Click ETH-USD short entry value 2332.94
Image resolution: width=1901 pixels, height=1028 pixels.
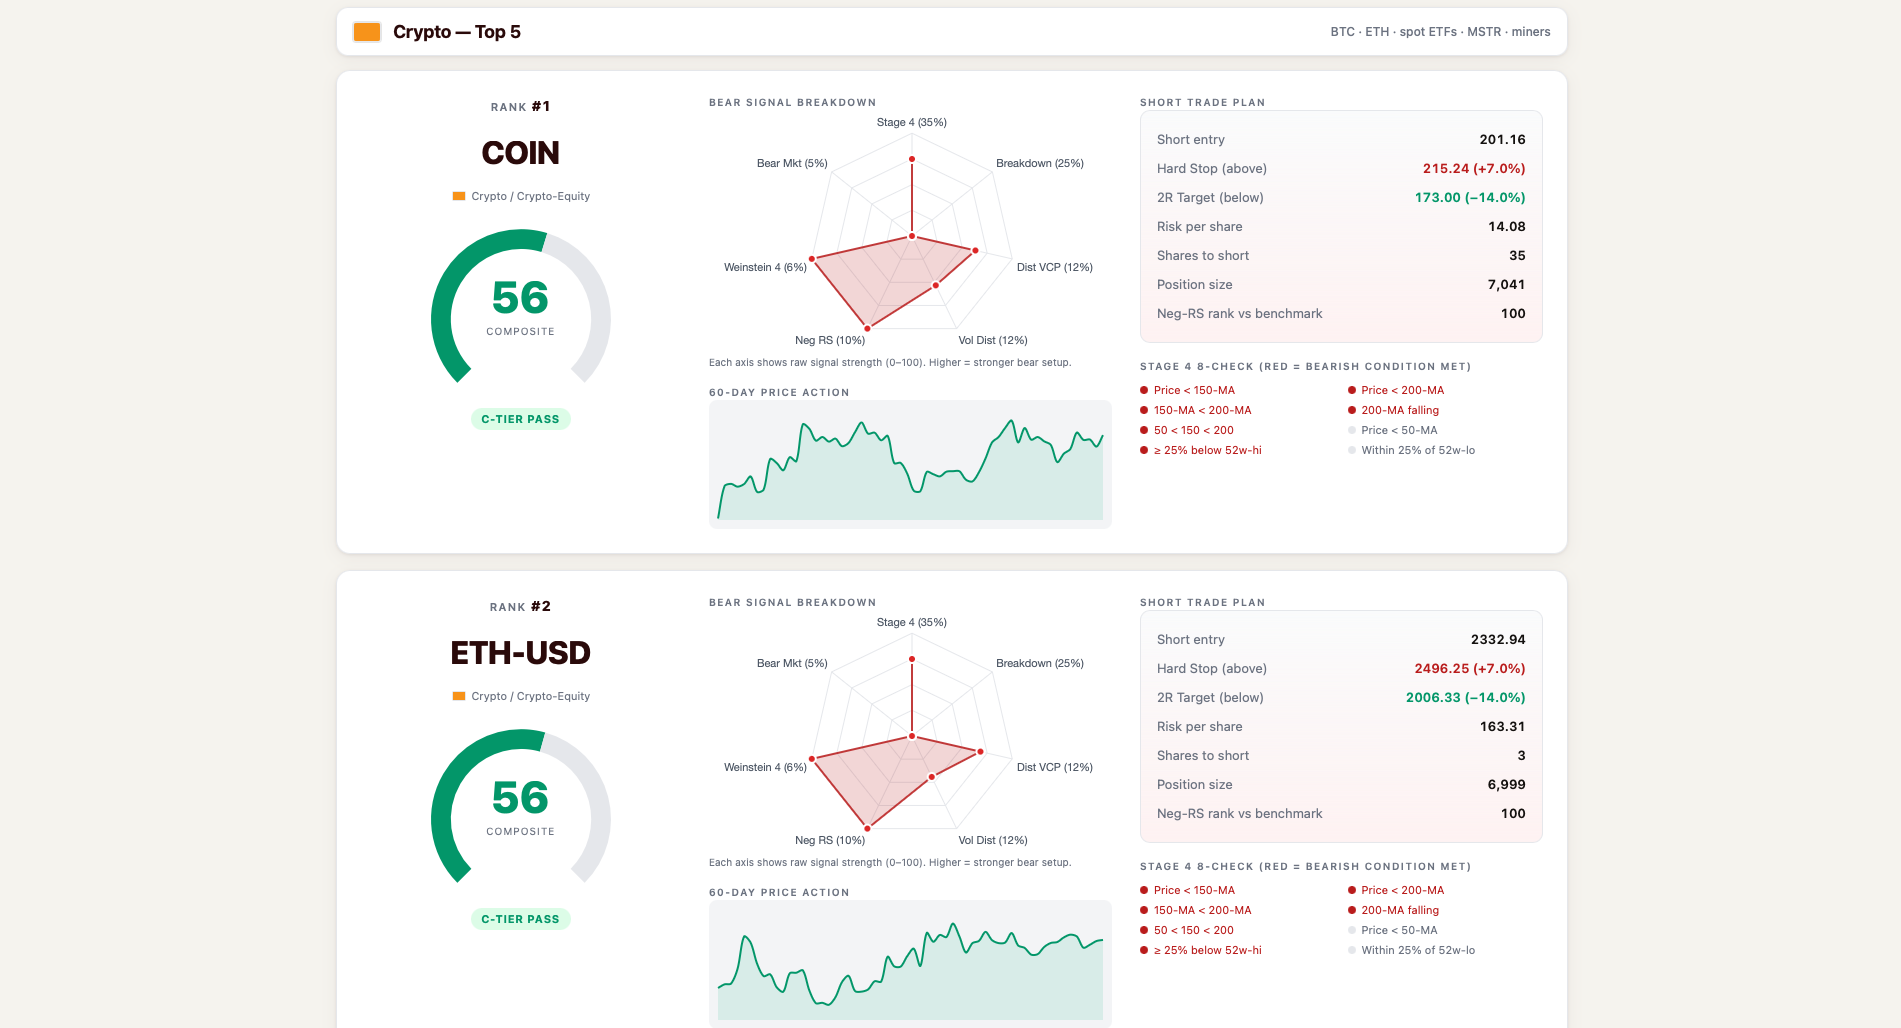(1498, 640)
